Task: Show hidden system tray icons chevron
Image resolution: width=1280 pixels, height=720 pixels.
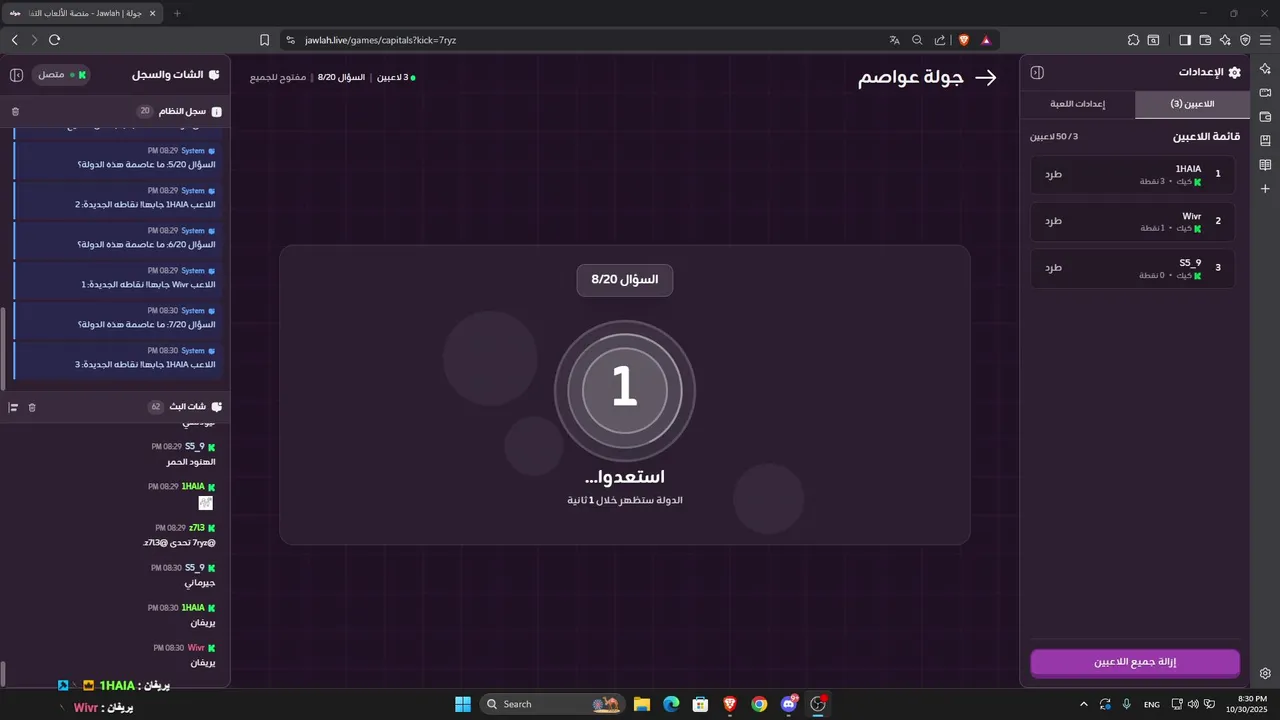Action: (1084, 704)
